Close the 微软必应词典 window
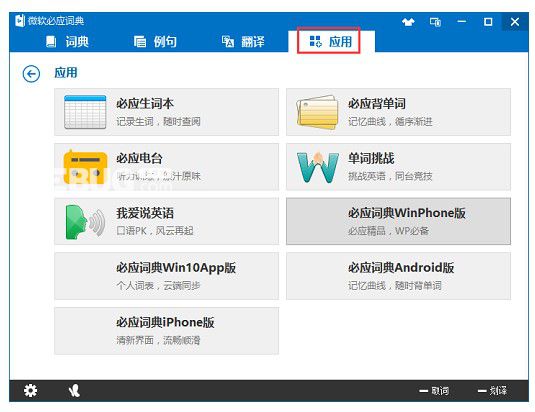Viewport: 535px width, 412px height. coord(515,22)
